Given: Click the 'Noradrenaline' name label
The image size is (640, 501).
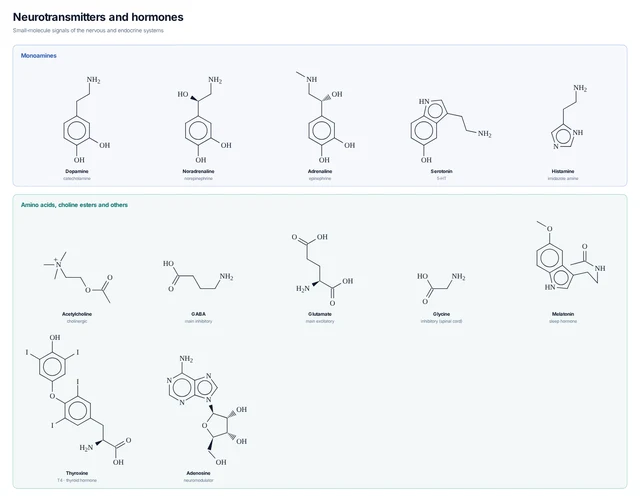Looking at the screenshot, I should point(198,171).
